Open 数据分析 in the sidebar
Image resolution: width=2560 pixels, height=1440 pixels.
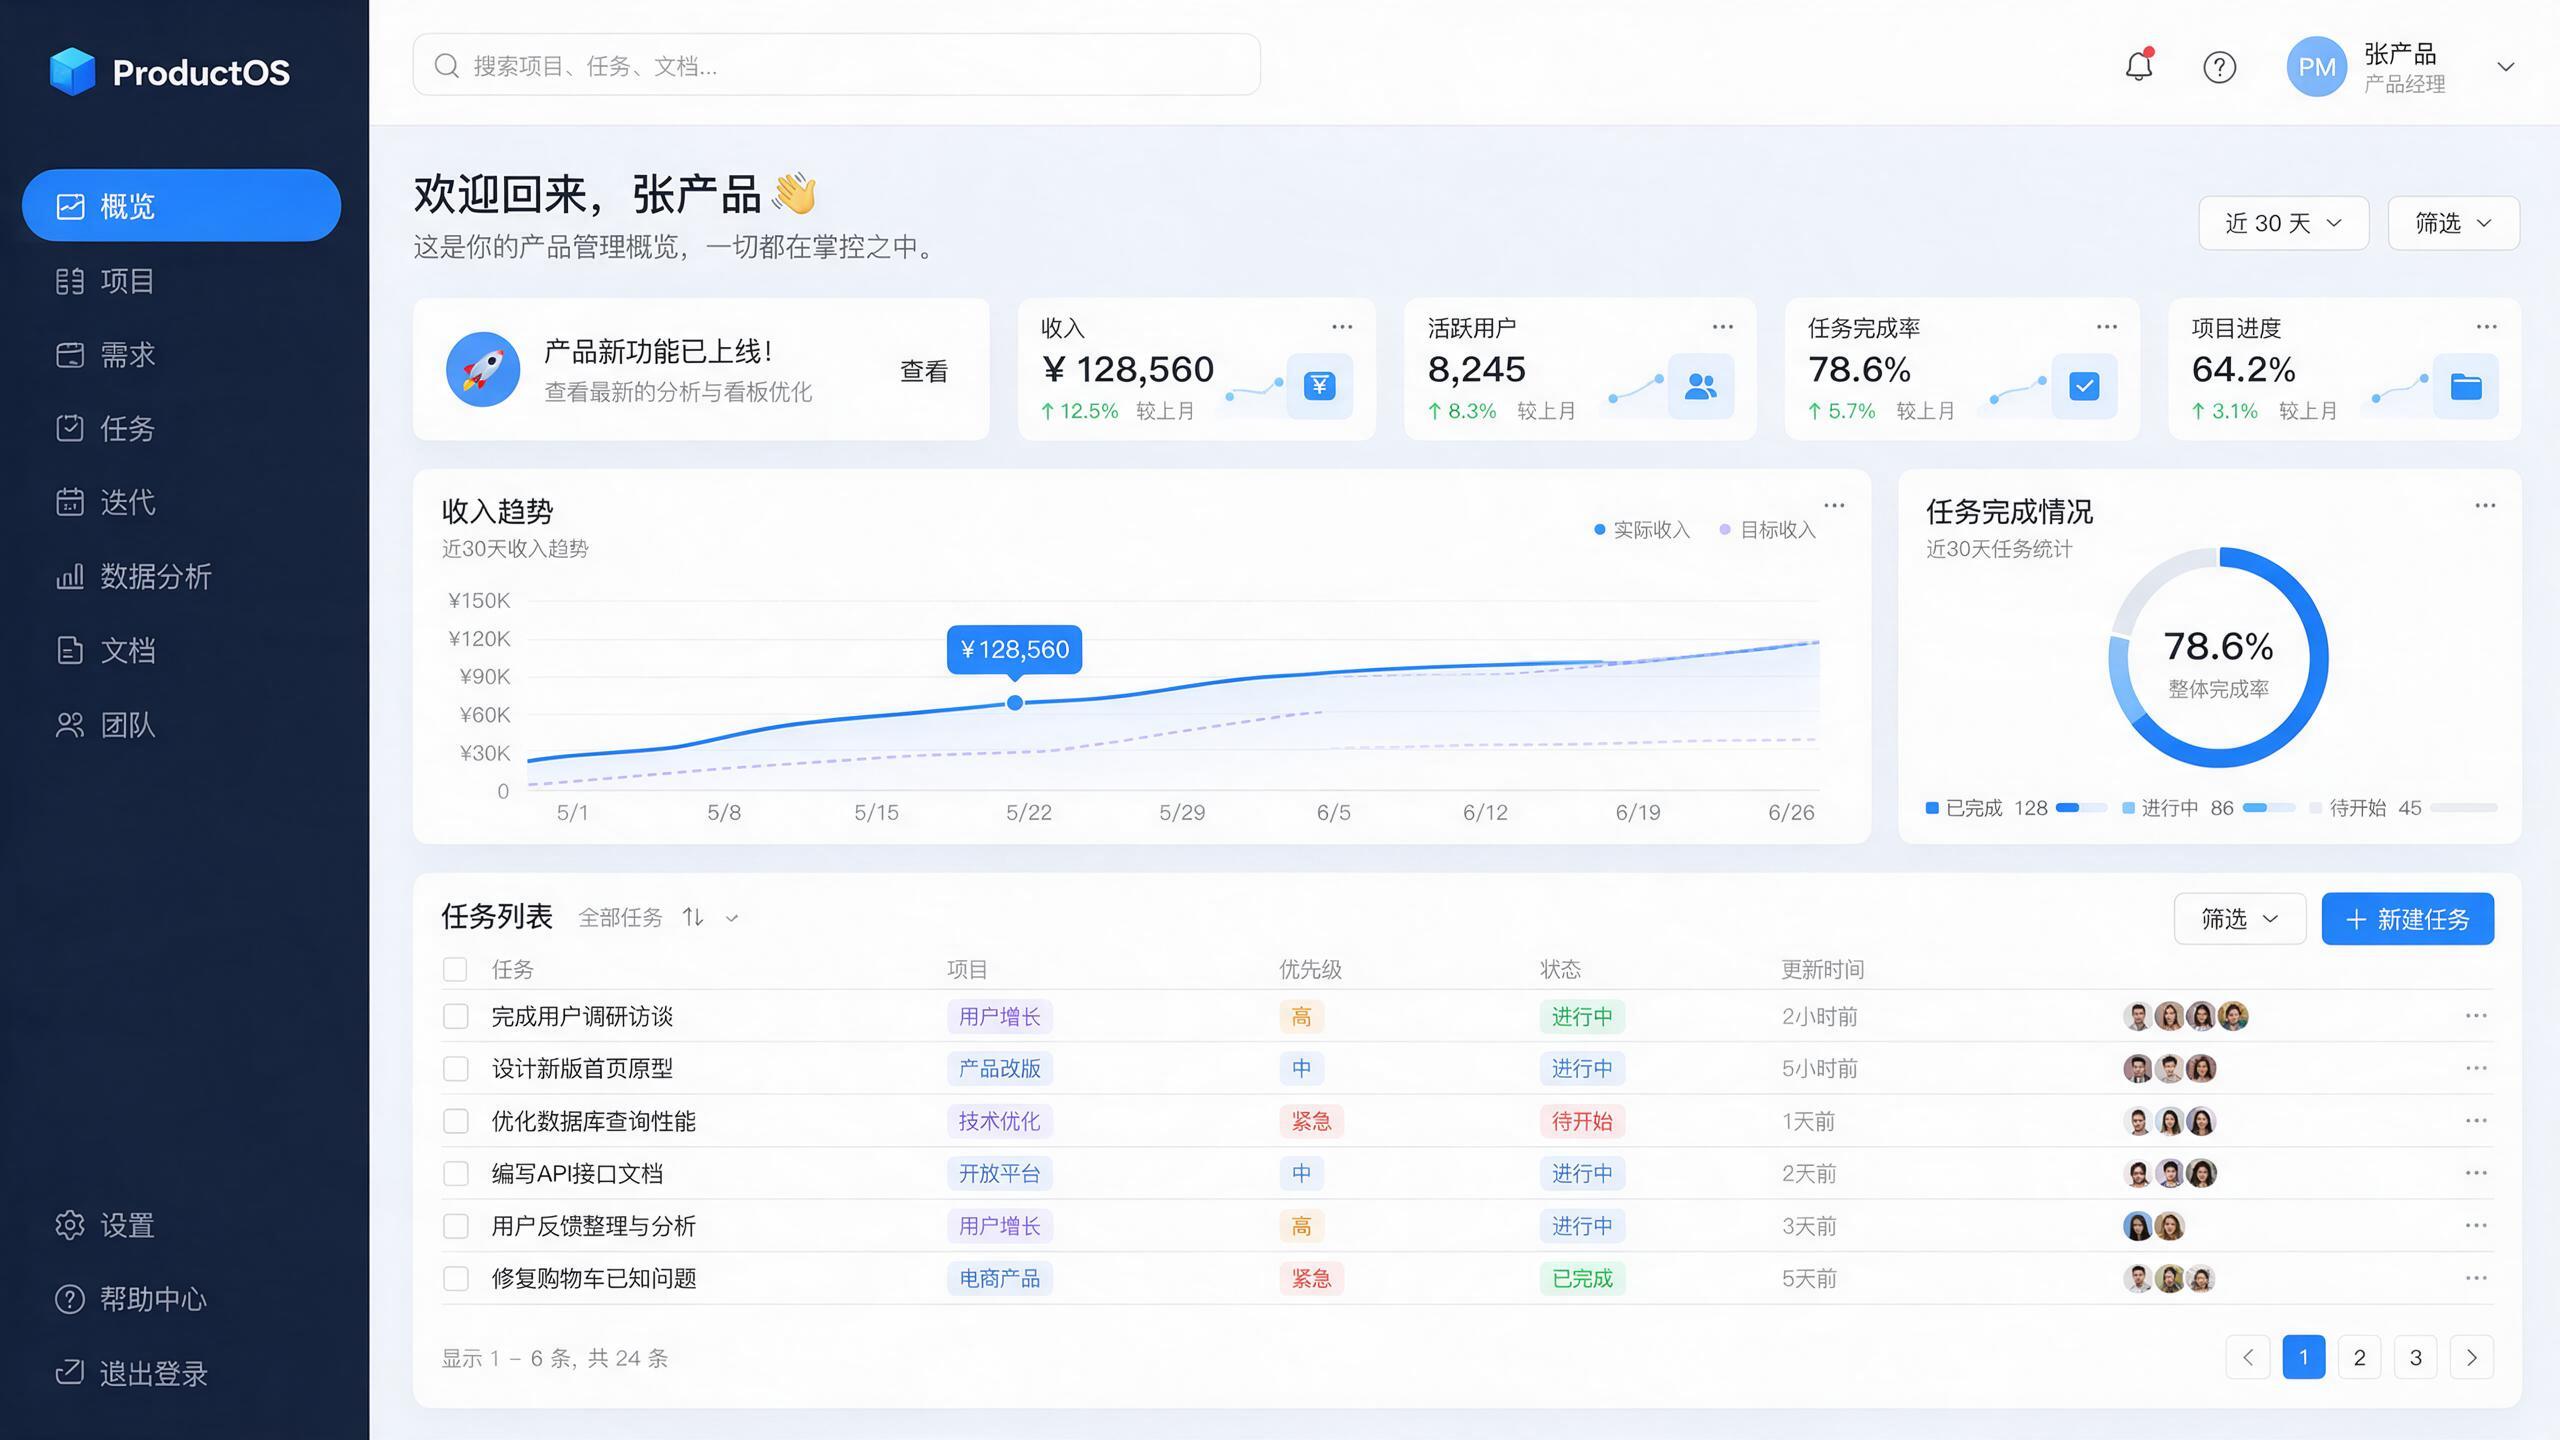[x=181, y=577]
